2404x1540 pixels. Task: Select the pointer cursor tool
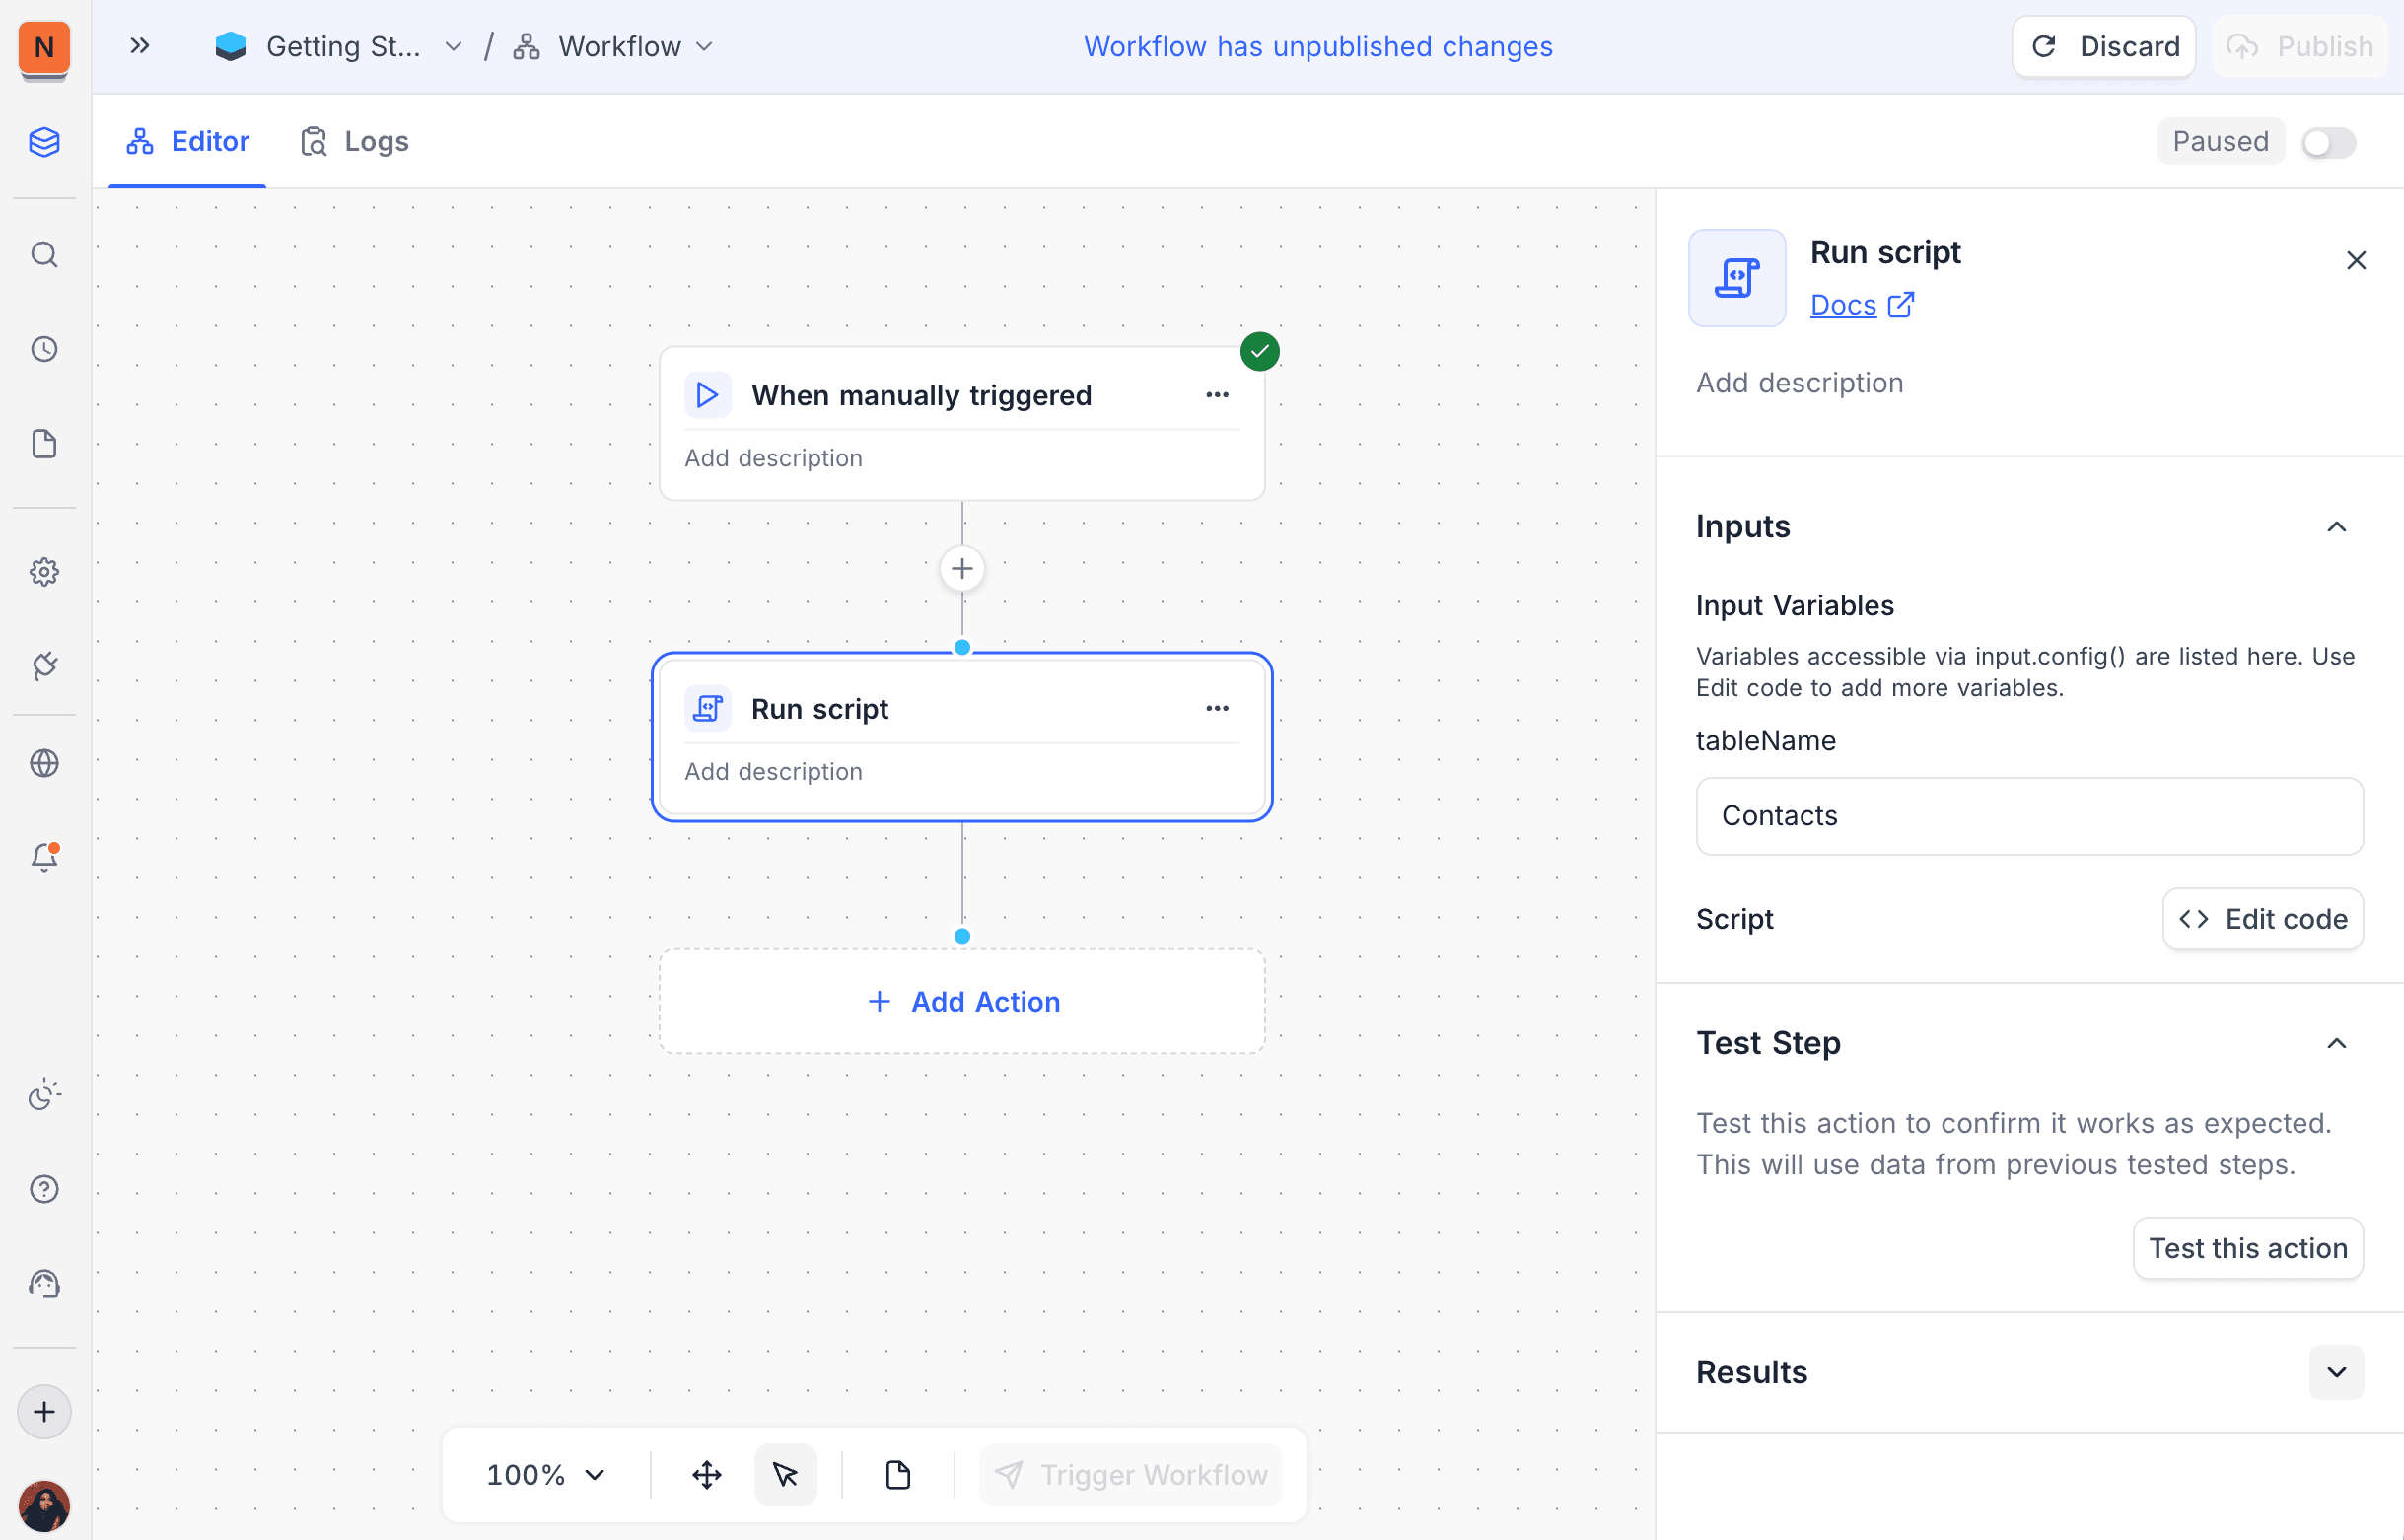click(785, 1475)
